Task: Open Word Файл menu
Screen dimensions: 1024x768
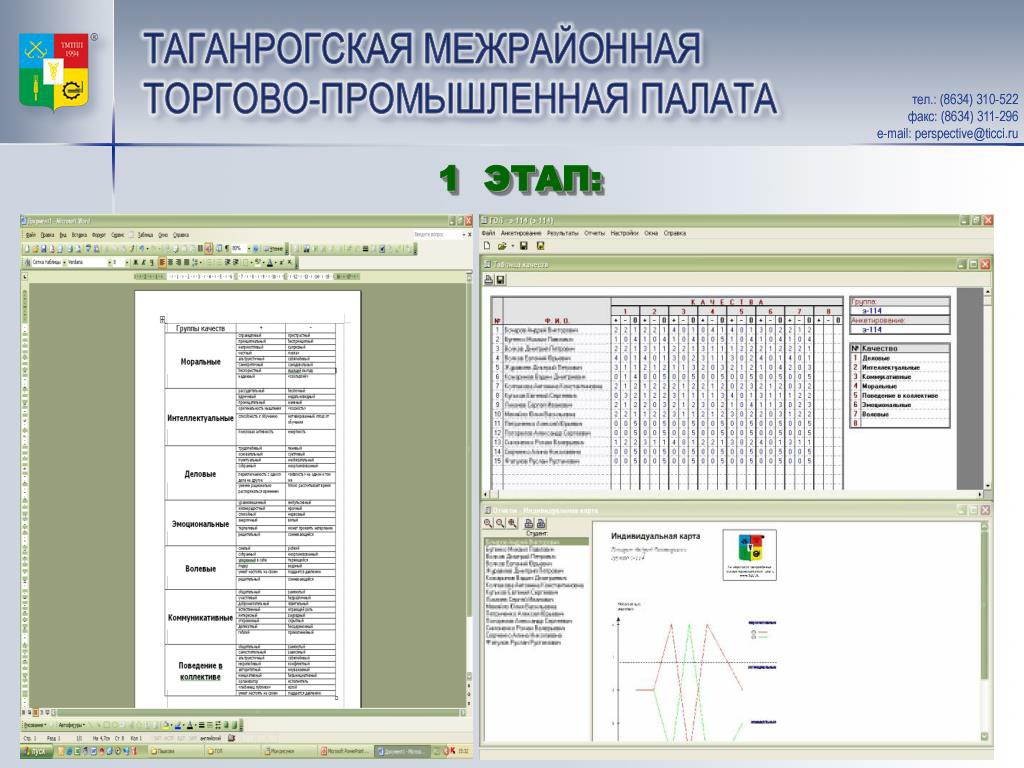Action: point(31,235)
